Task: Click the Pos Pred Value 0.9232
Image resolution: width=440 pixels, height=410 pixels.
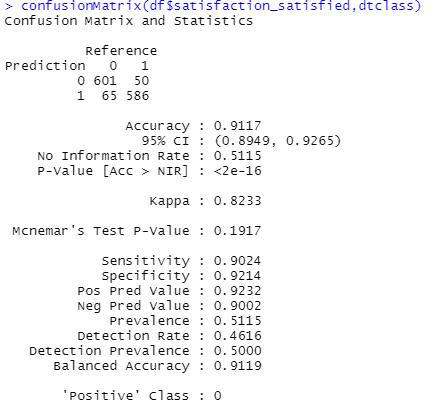Action: [237, 291]
